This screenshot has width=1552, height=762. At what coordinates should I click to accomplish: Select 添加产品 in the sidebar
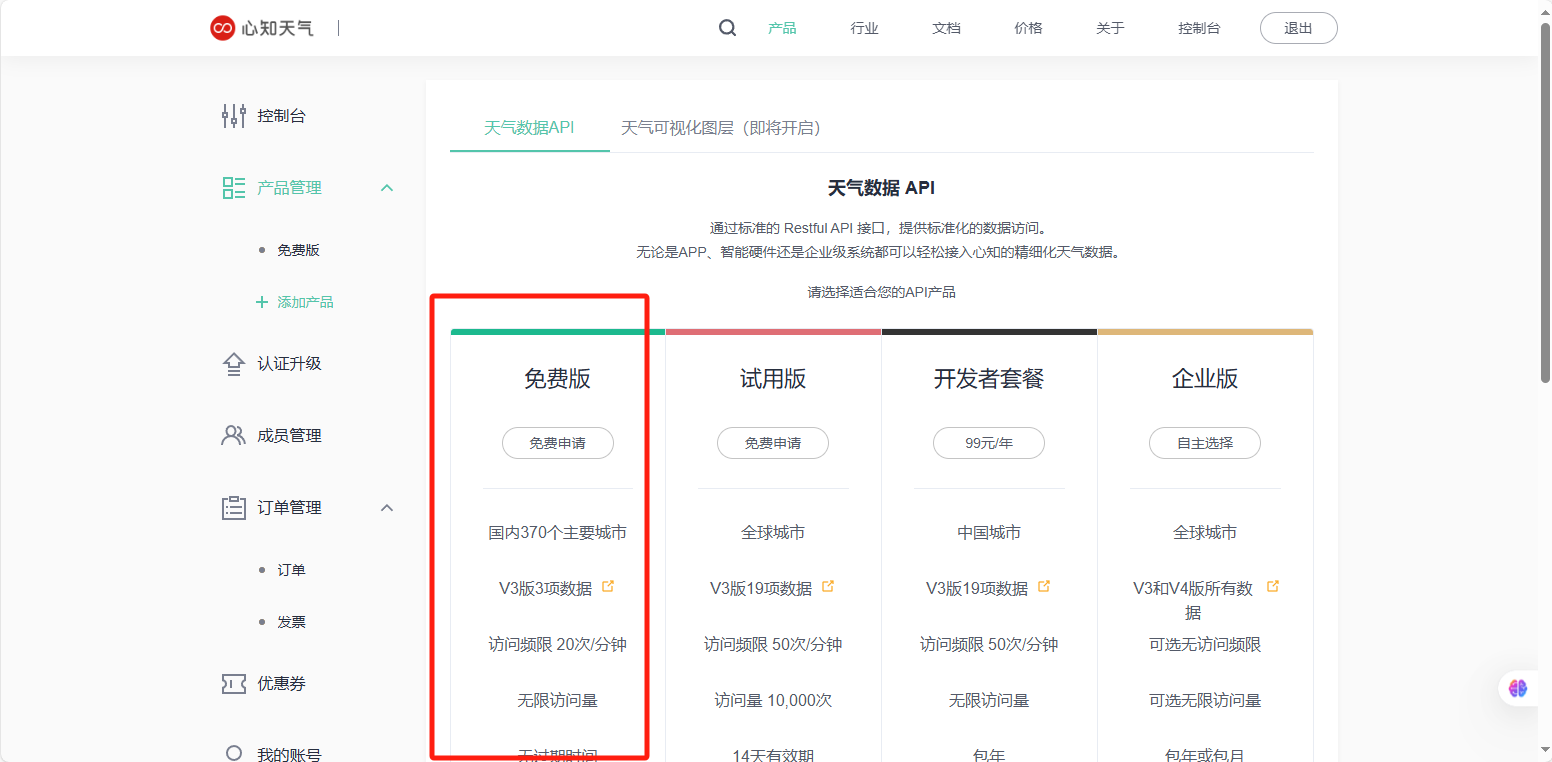[x=305, y=302]
